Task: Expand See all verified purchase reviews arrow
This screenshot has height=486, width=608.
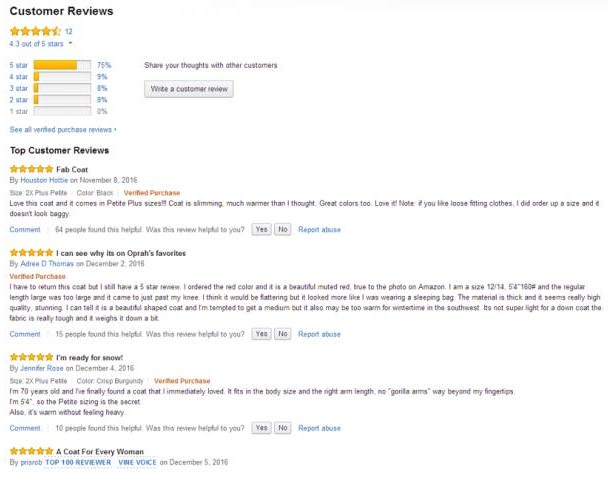Action: point(115,130)
